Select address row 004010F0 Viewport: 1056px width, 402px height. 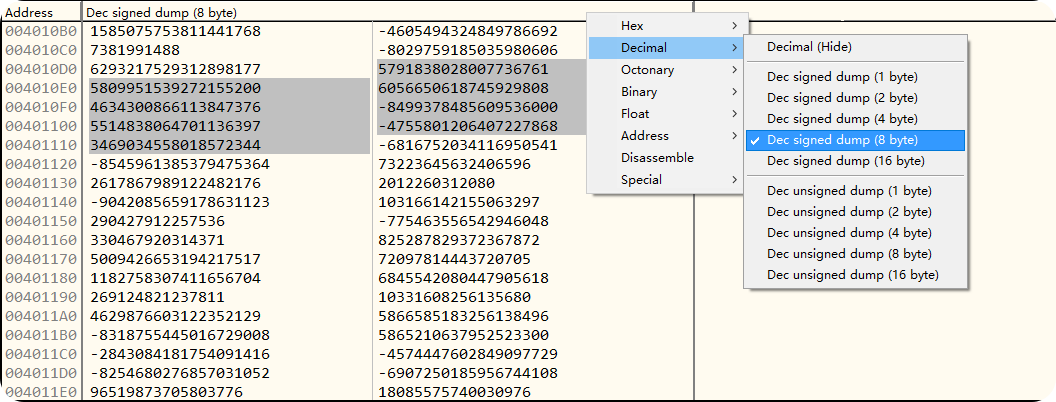[x=40, y=106]
